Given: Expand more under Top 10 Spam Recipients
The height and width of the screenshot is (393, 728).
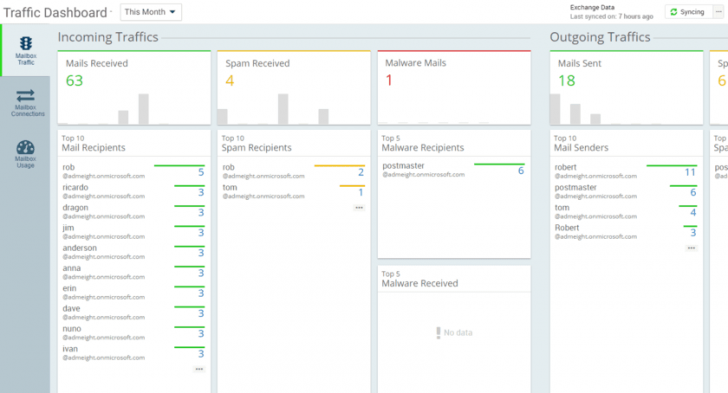Looking at the screenshot, I should (359, 208).
